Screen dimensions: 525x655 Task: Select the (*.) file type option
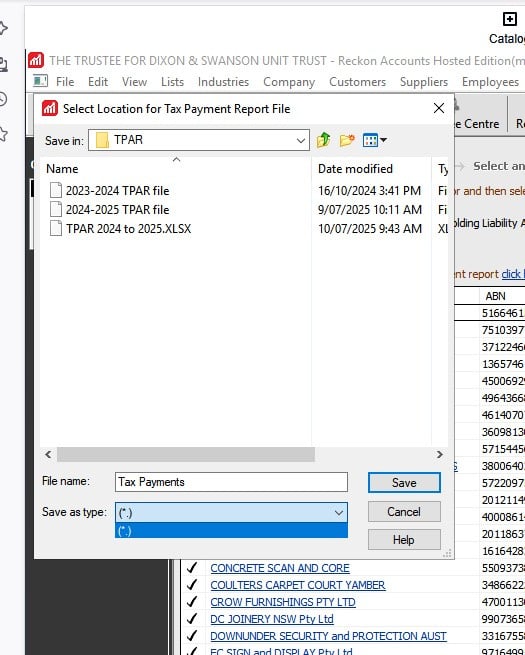click(231, 531)
